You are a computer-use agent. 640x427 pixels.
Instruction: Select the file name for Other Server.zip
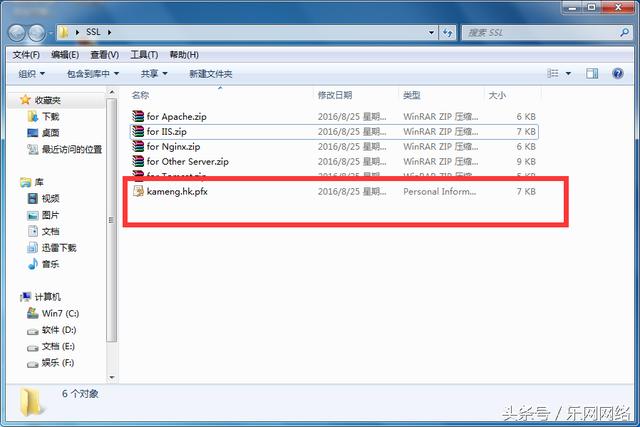tap(188, 161)
